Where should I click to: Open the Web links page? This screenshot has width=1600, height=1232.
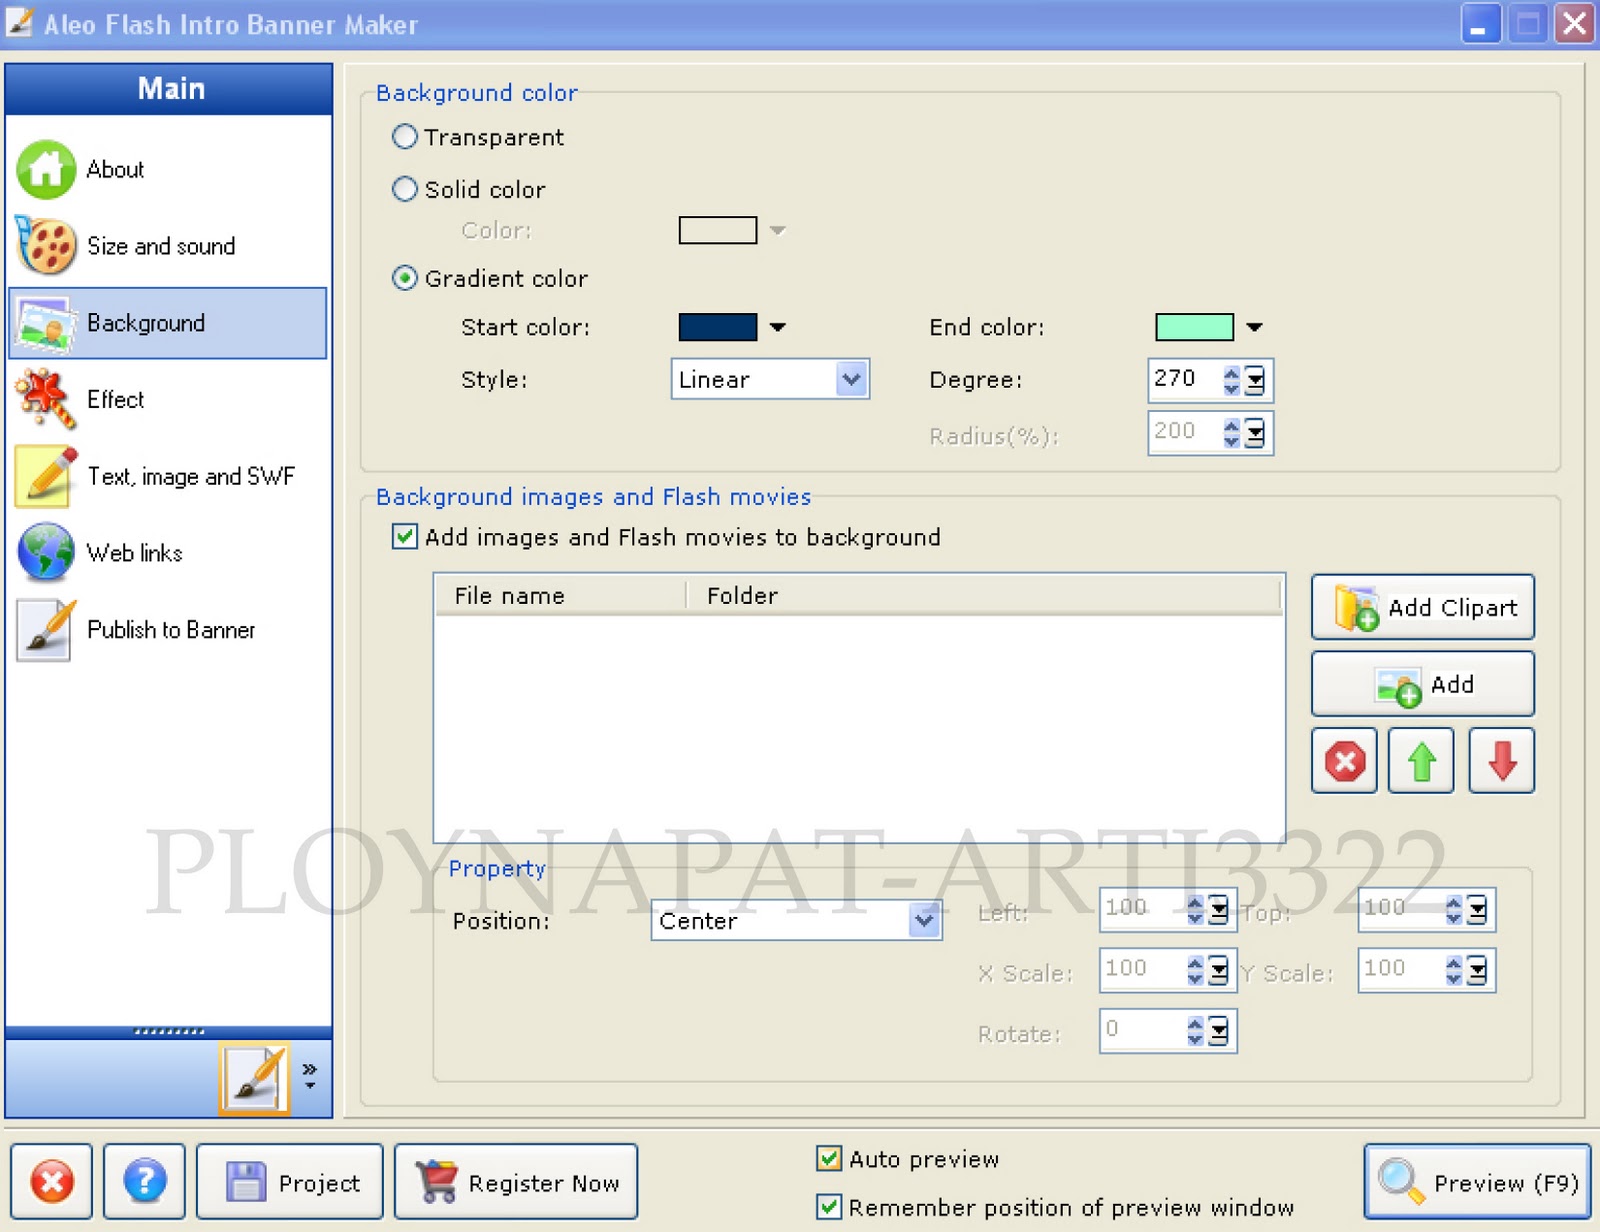click(x=134, y=552)
